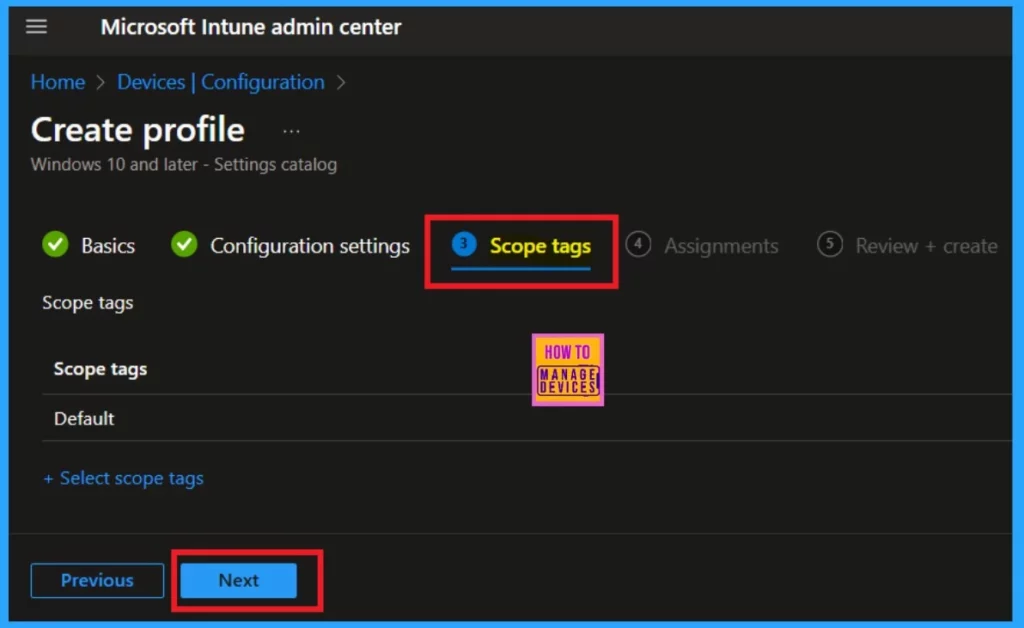Screen dimensions: 1024x628
Task: Click the green checkmark next to Basics
Action: point(56,245)
